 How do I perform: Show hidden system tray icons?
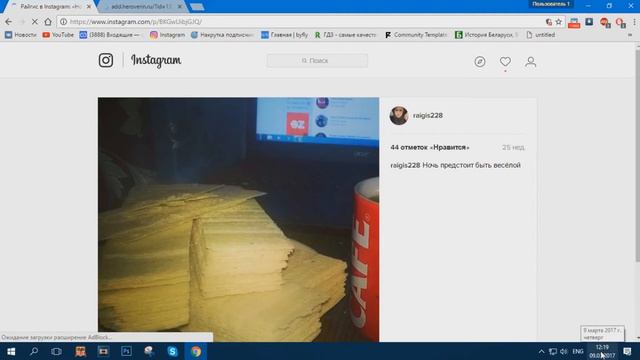click(x=541, y=351)
